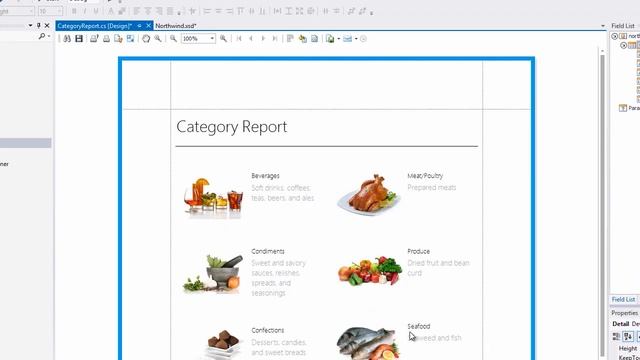Go to Next Page in preview
Viewport: 640px width, 360px height.
(263, 39)
